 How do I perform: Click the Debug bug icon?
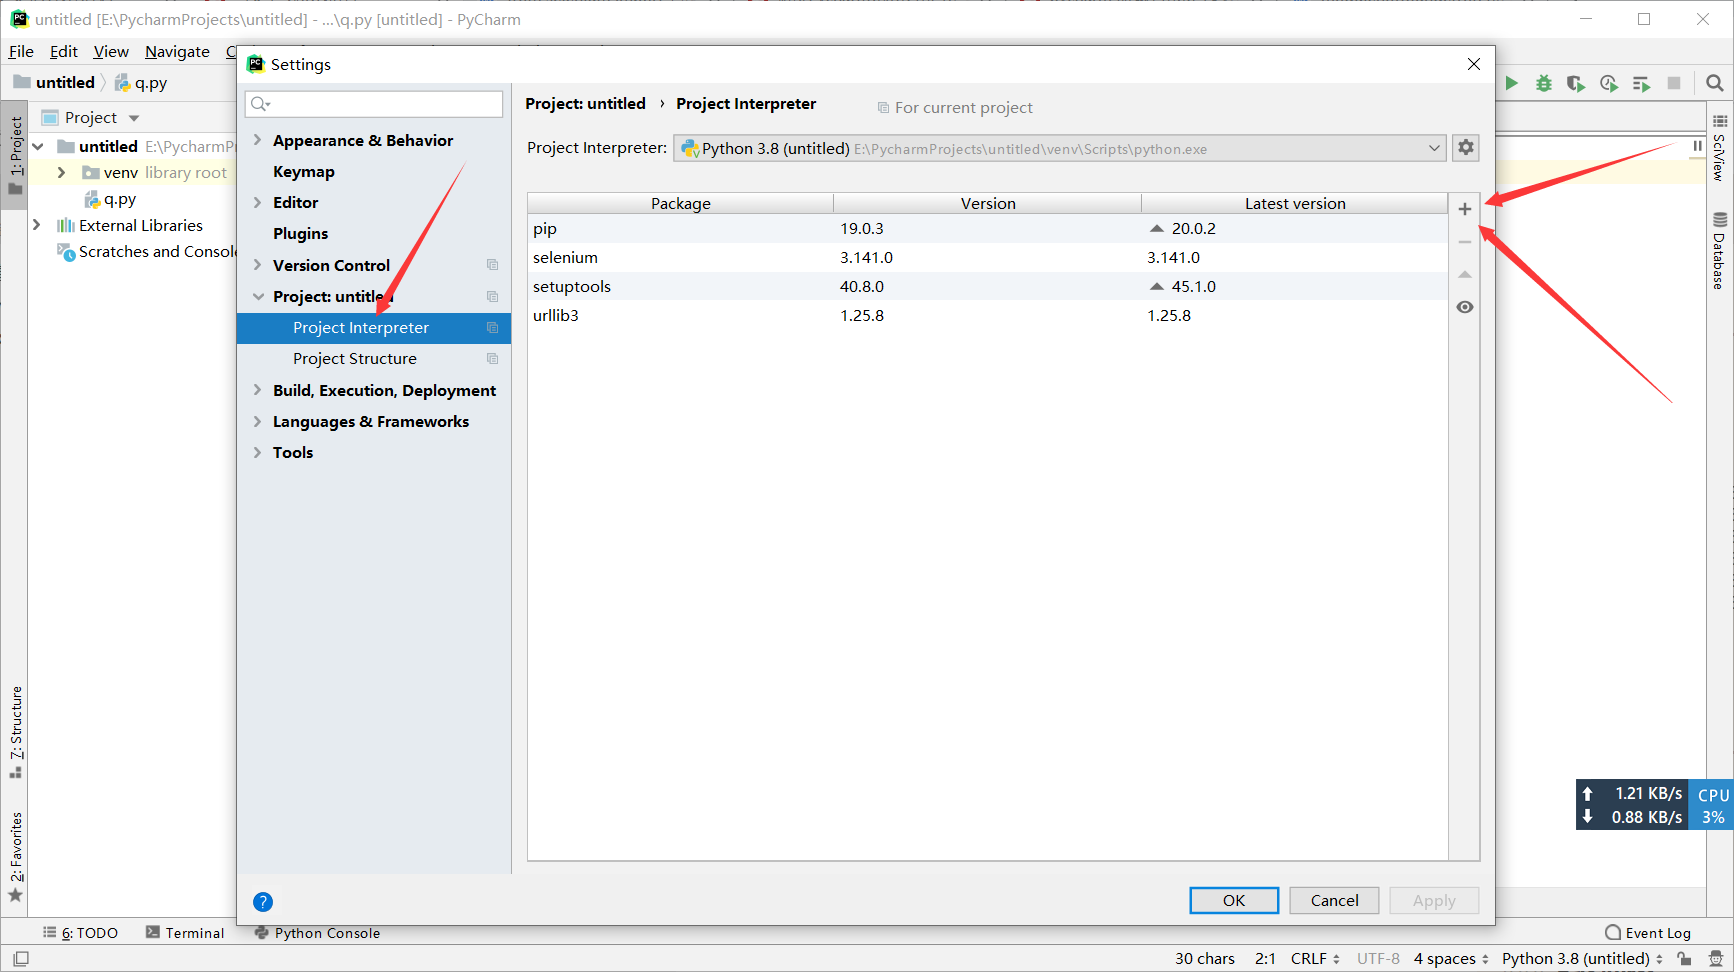[1544, 83]
